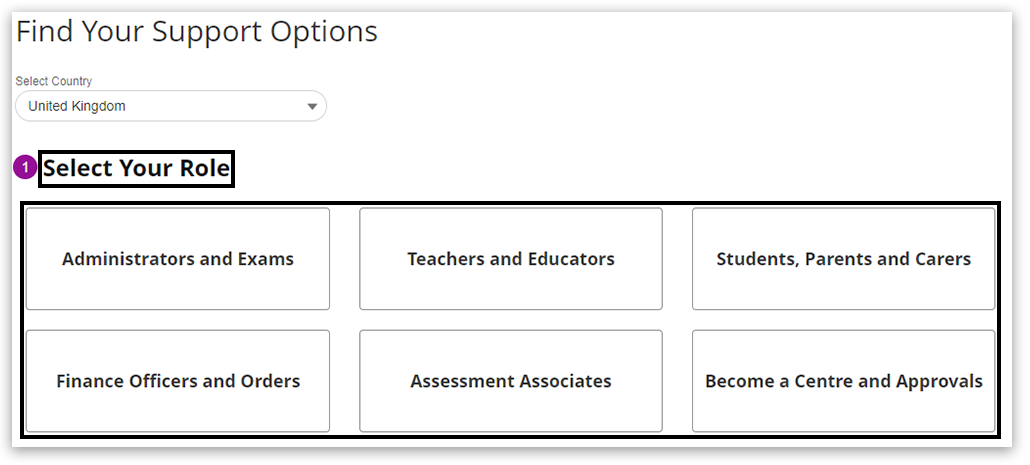Open the Select Country combo box
The height and width of the screenshot is (465, 1030).
click(x=170, y=107)
